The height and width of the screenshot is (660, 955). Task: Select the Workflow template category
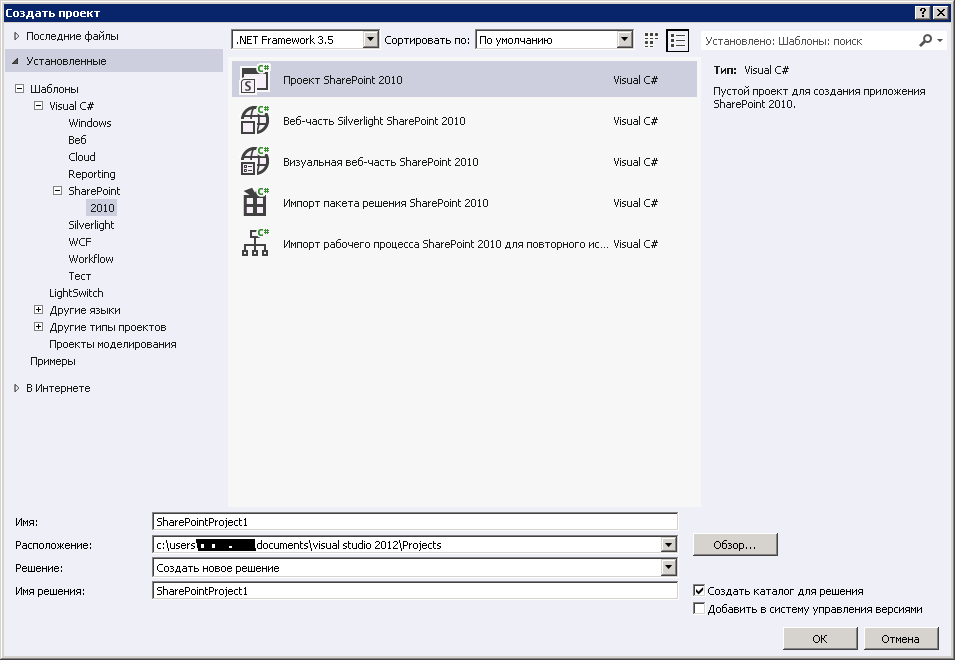(x=91, y=259)
